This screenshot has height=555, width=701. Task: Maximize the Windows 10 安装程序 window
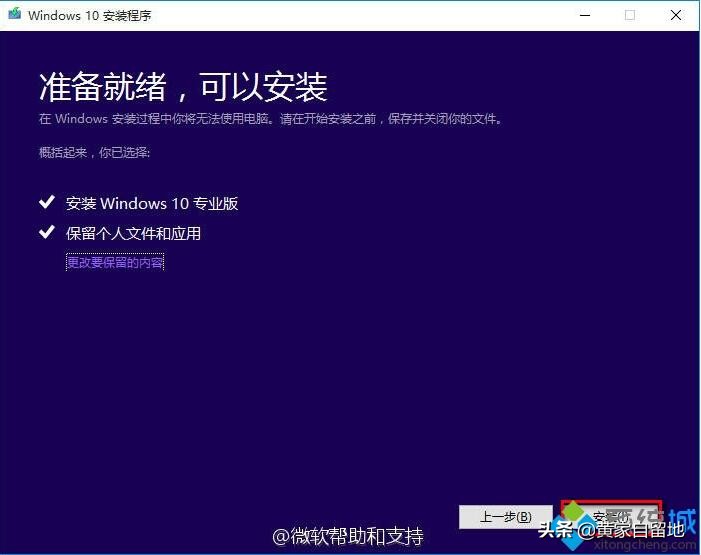click(x=629, y=15)
